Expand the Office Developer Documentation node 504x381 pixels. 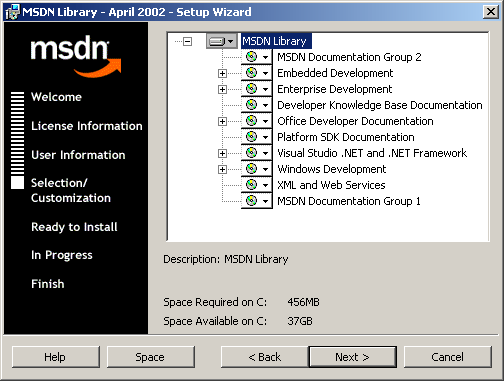tap(222, 121)
